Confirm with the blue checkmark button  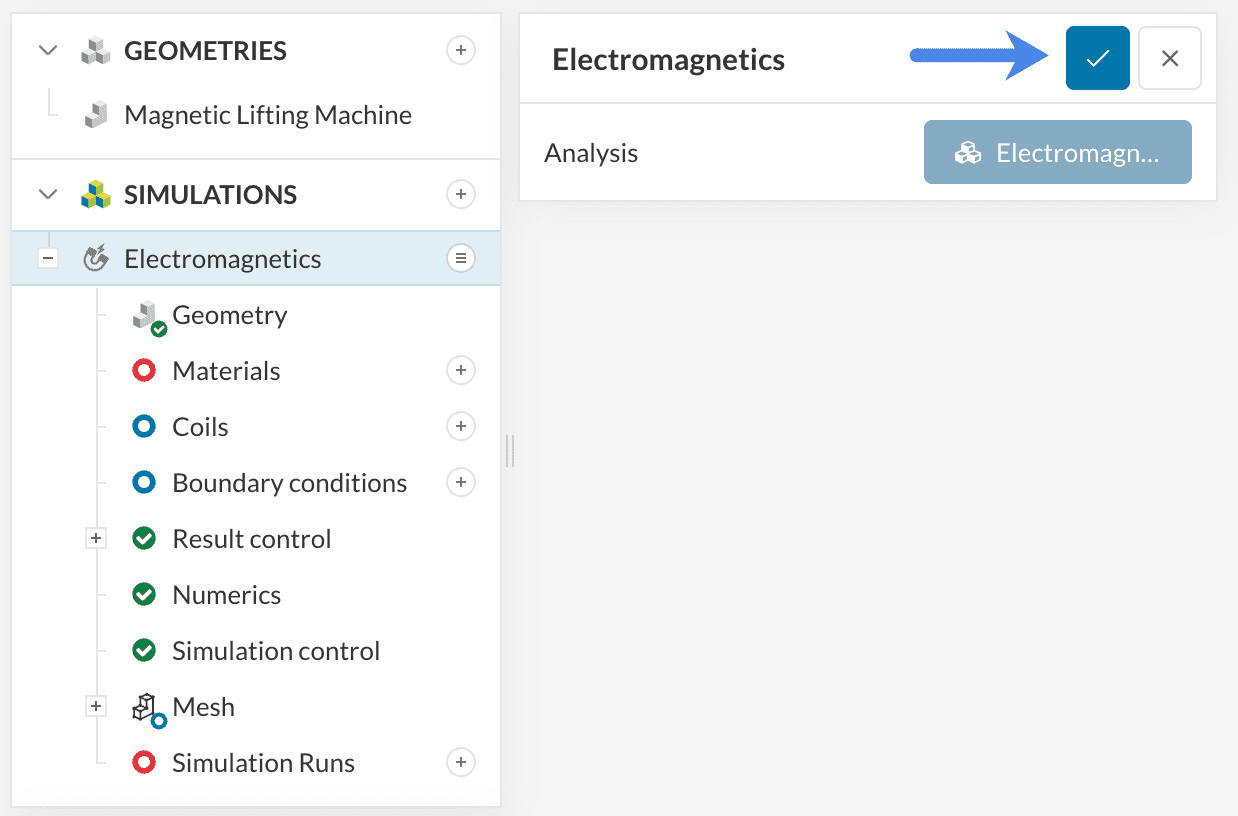tap(1097, 58)
